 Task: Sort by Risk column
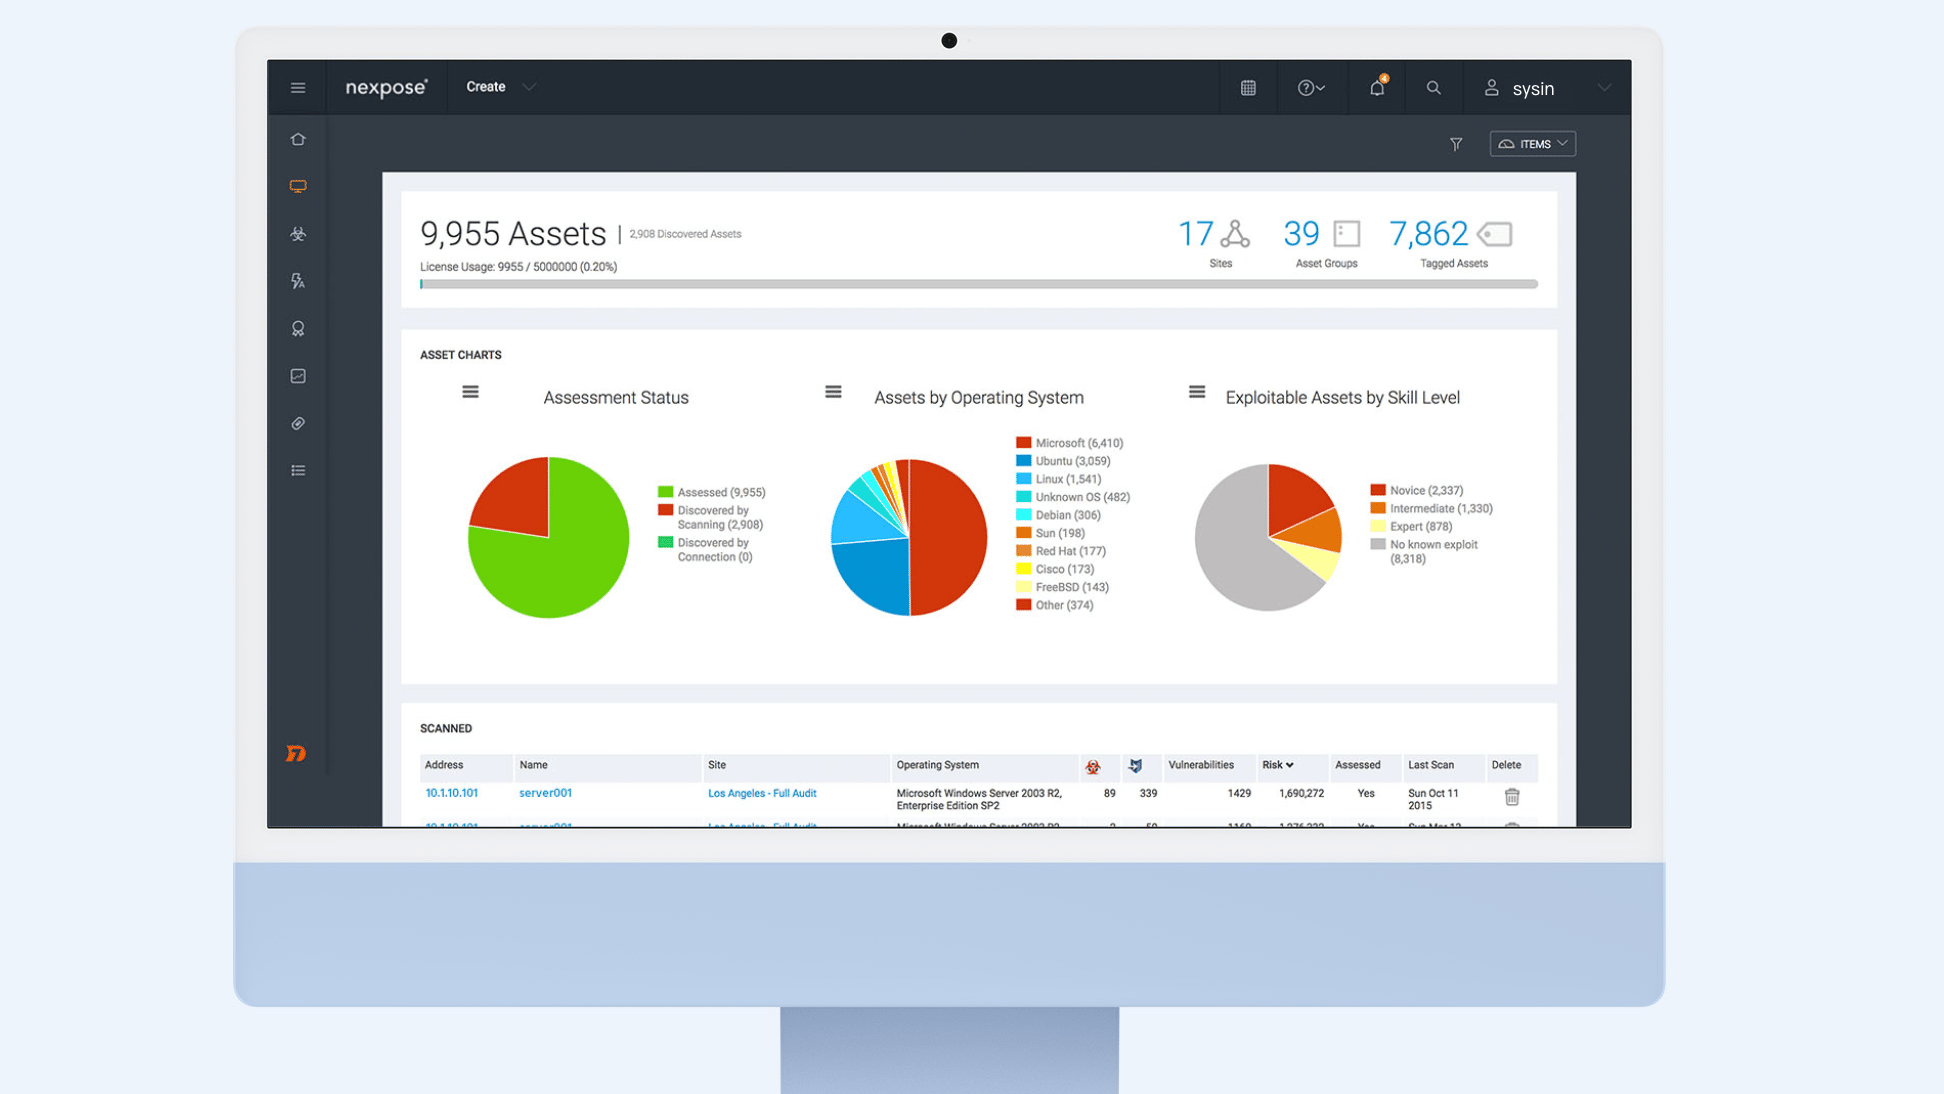(x=1277, y=765)
